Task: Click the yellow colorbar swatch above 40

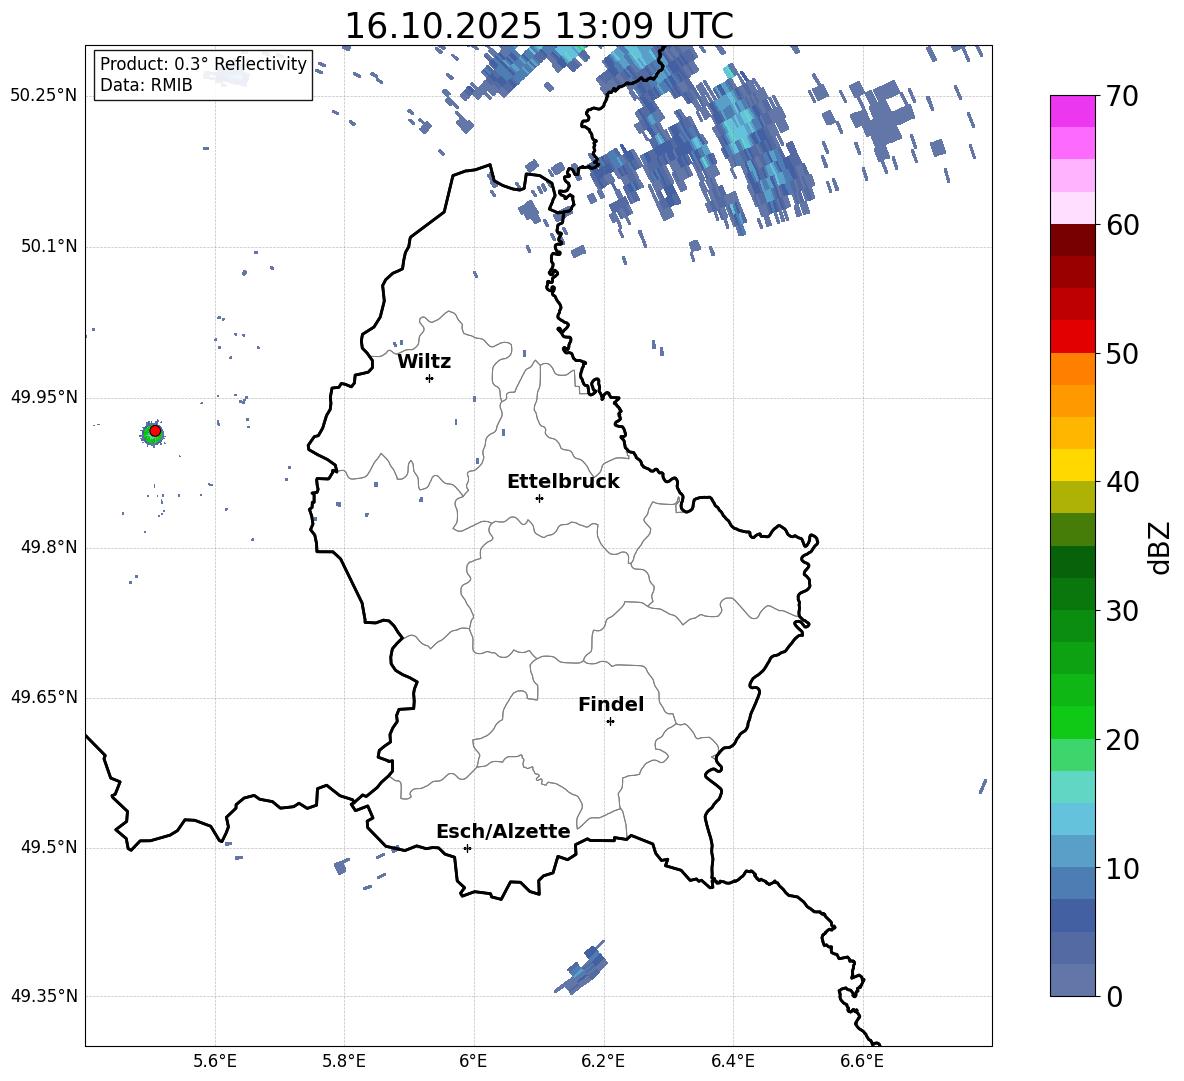Action: (x=1073, y=466)
